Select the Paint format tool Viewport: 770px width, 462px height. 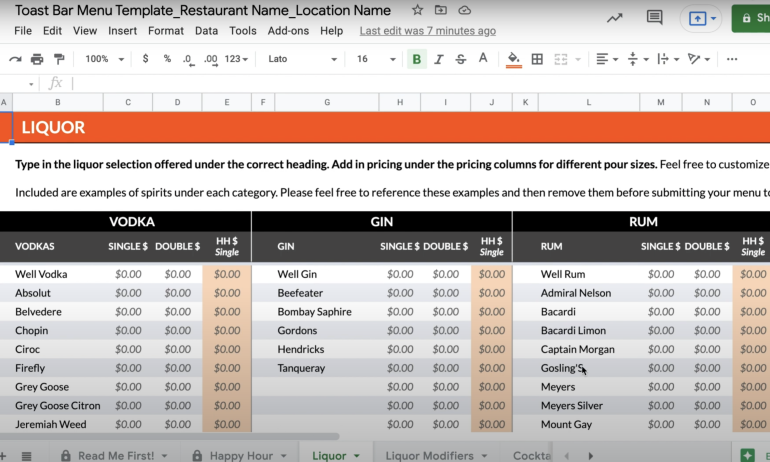click(x=59, y=59)
